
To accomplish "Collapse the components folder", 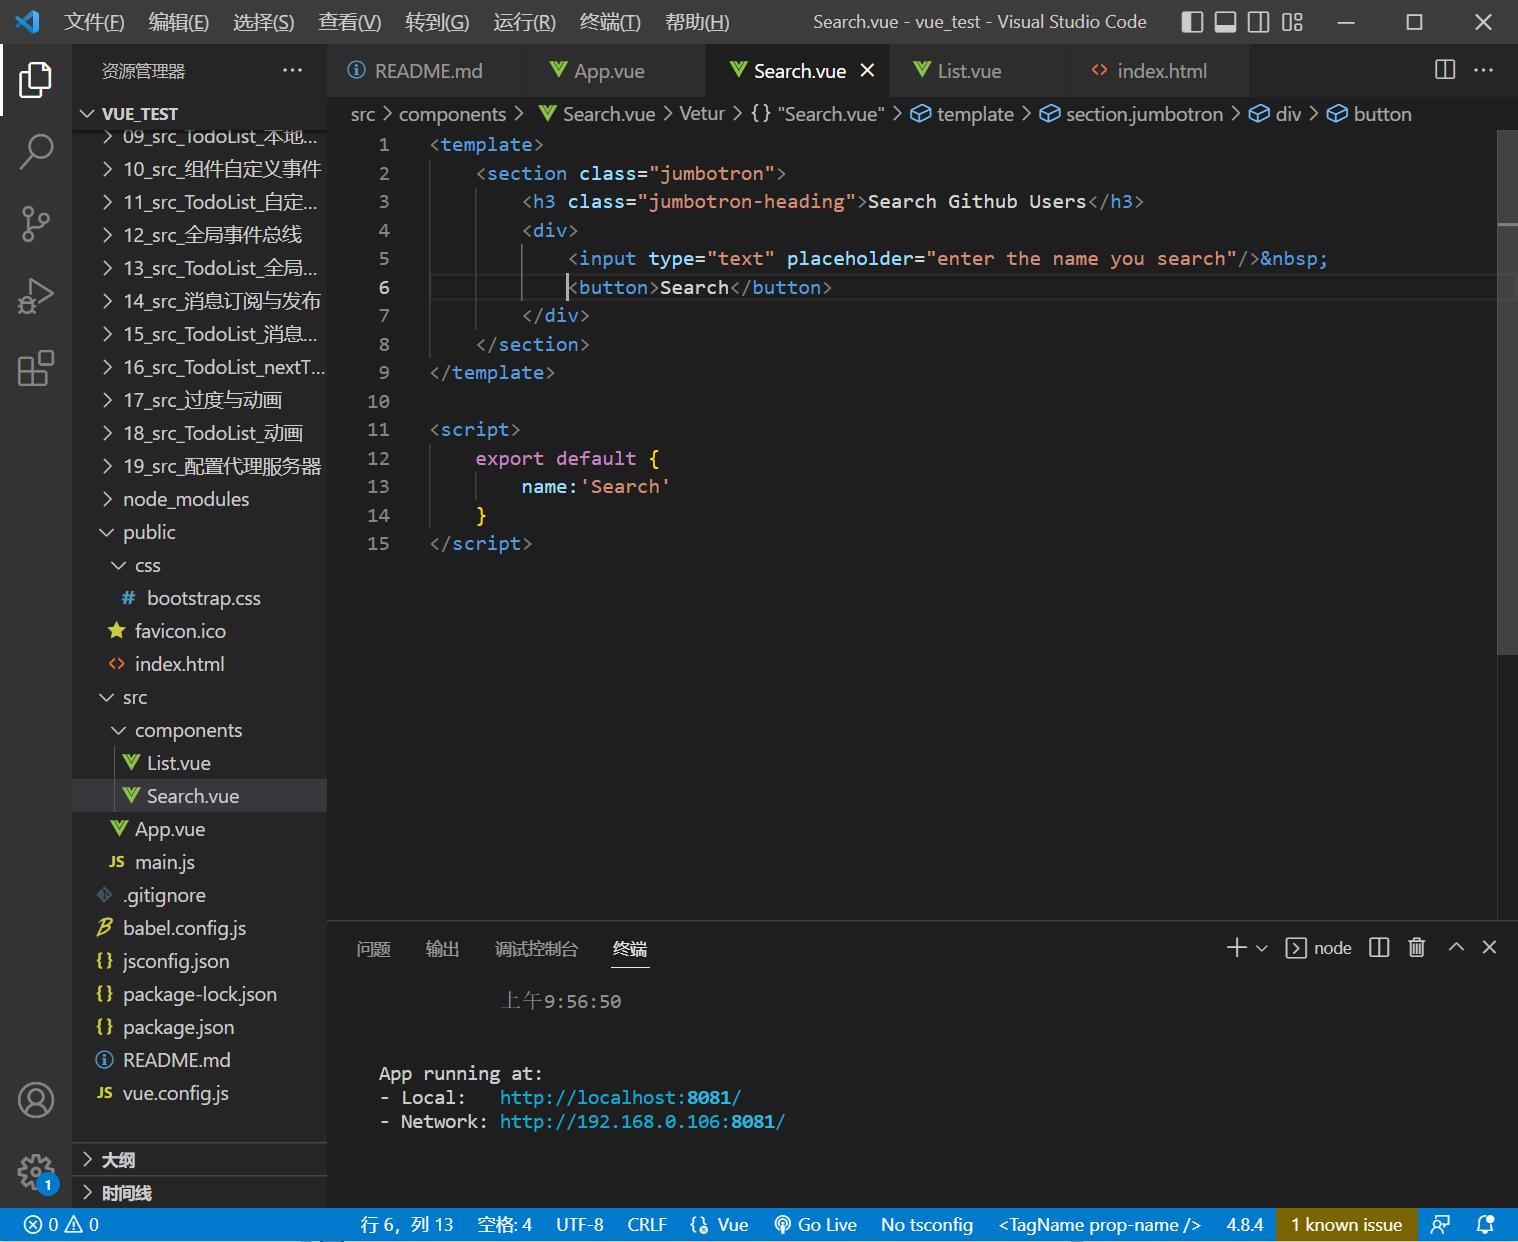I will [200, 730].
